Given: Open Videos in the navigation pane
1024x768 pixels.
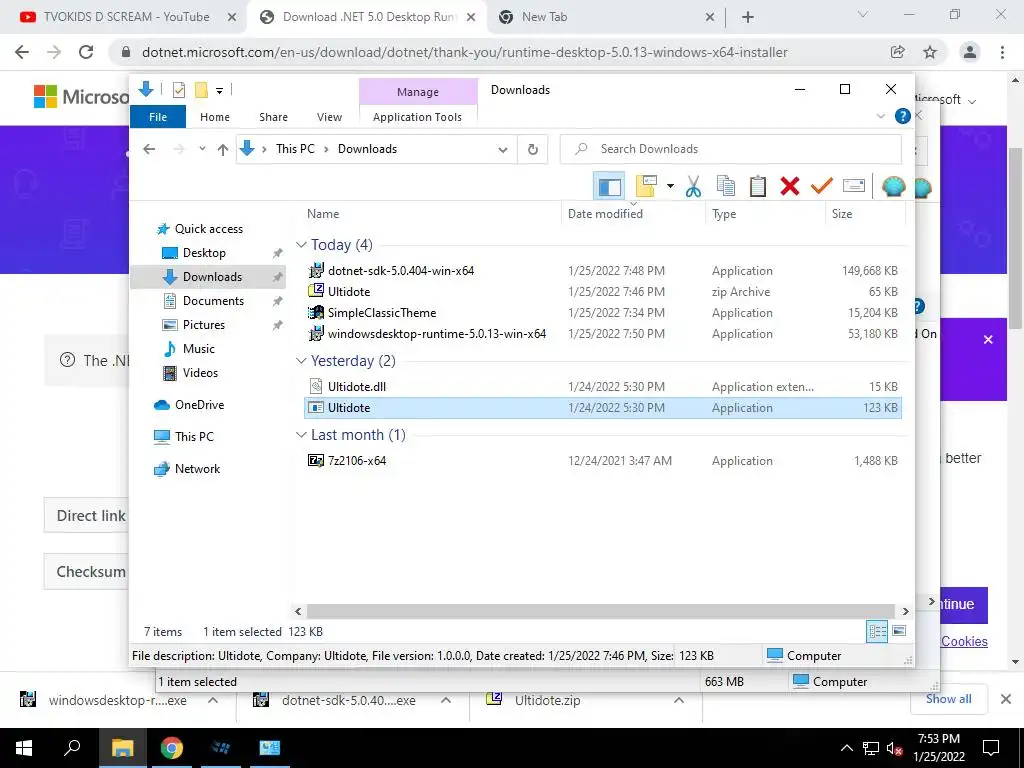Looking at the screenshot, I should 200,373.
